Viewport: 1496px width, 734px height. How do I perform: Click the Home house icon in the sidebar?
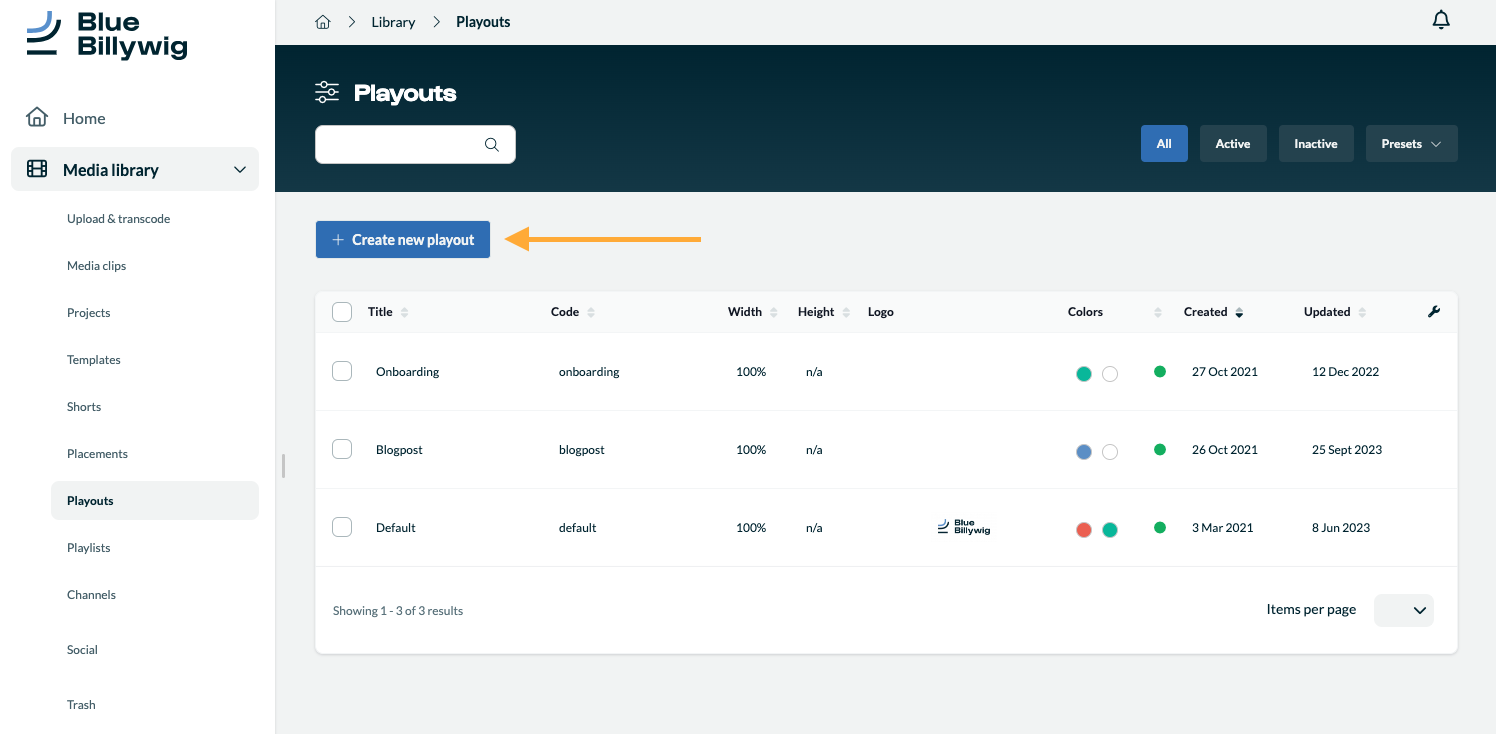[37, 117]
